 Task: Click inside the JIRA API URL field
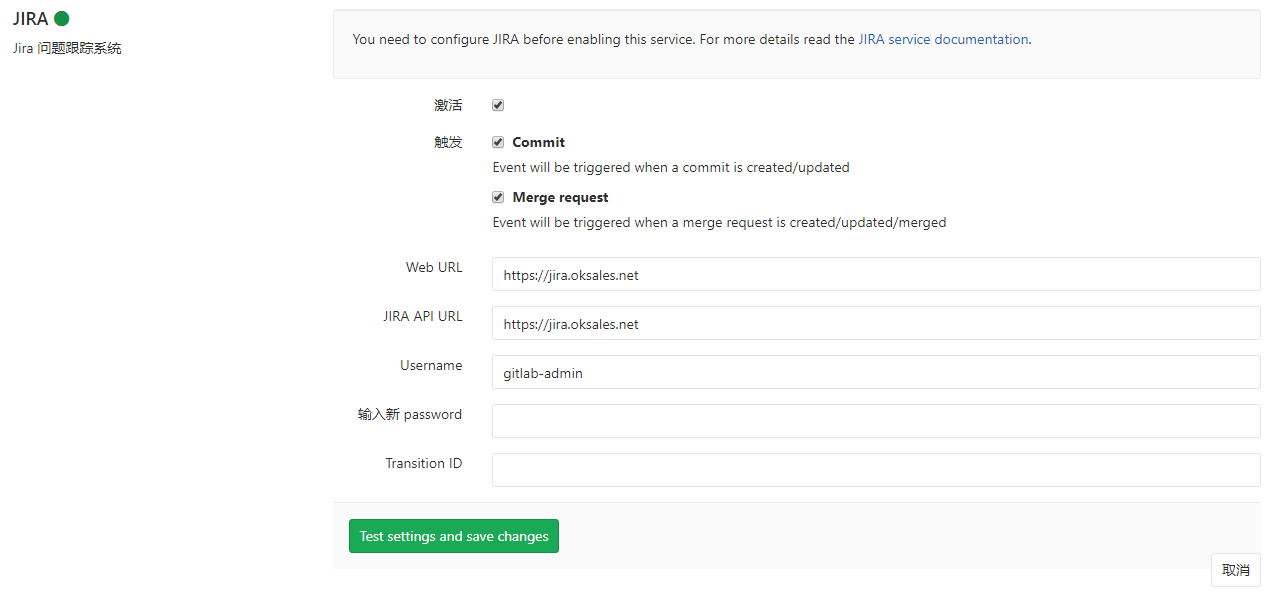(x=875, y=322)
